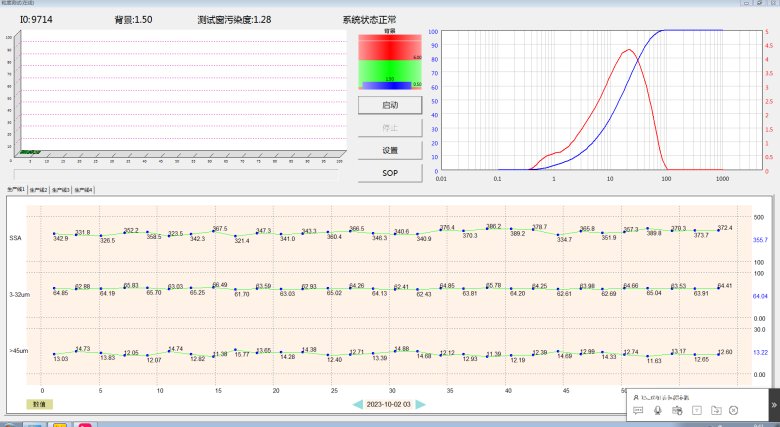Expand the floating toolbar with the double chevron
The width and height of the screenshot is (780, 427).
coord(773,405)
